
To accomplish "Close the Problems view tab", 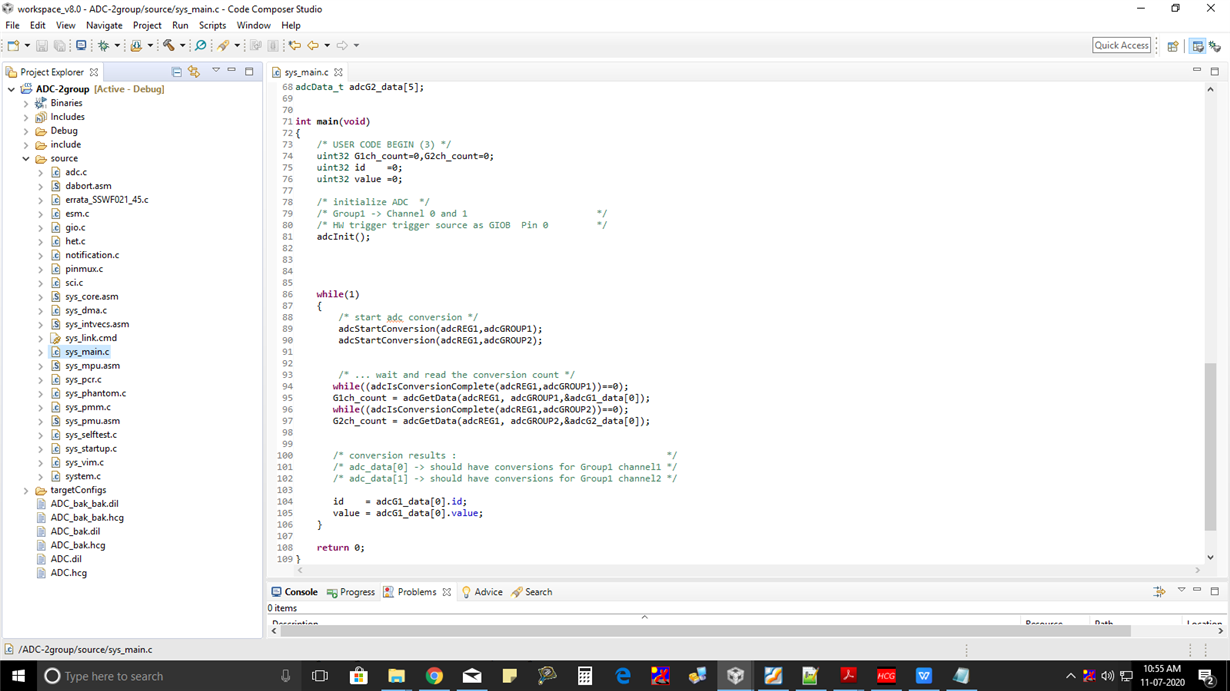I will (x=447, y=592).
